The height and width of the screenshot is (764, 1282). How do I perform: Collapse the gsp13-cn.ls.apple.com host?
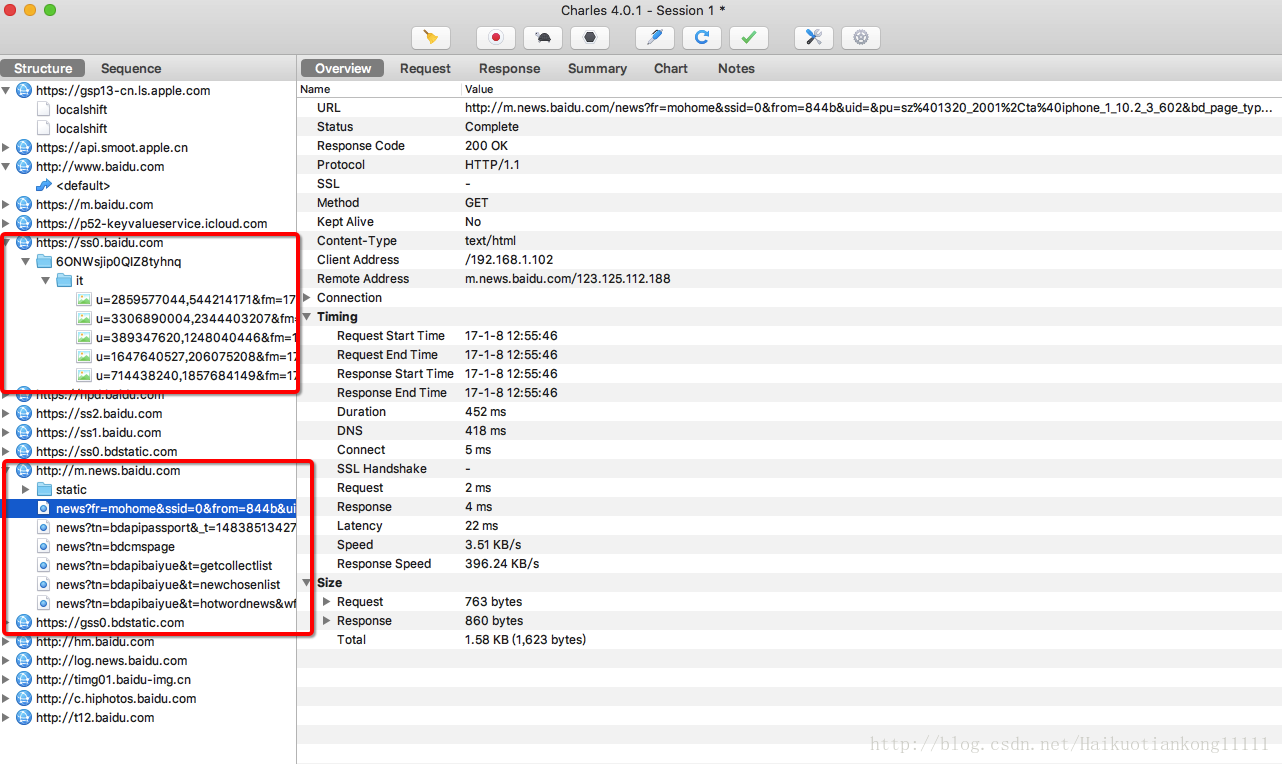(7, 90)
